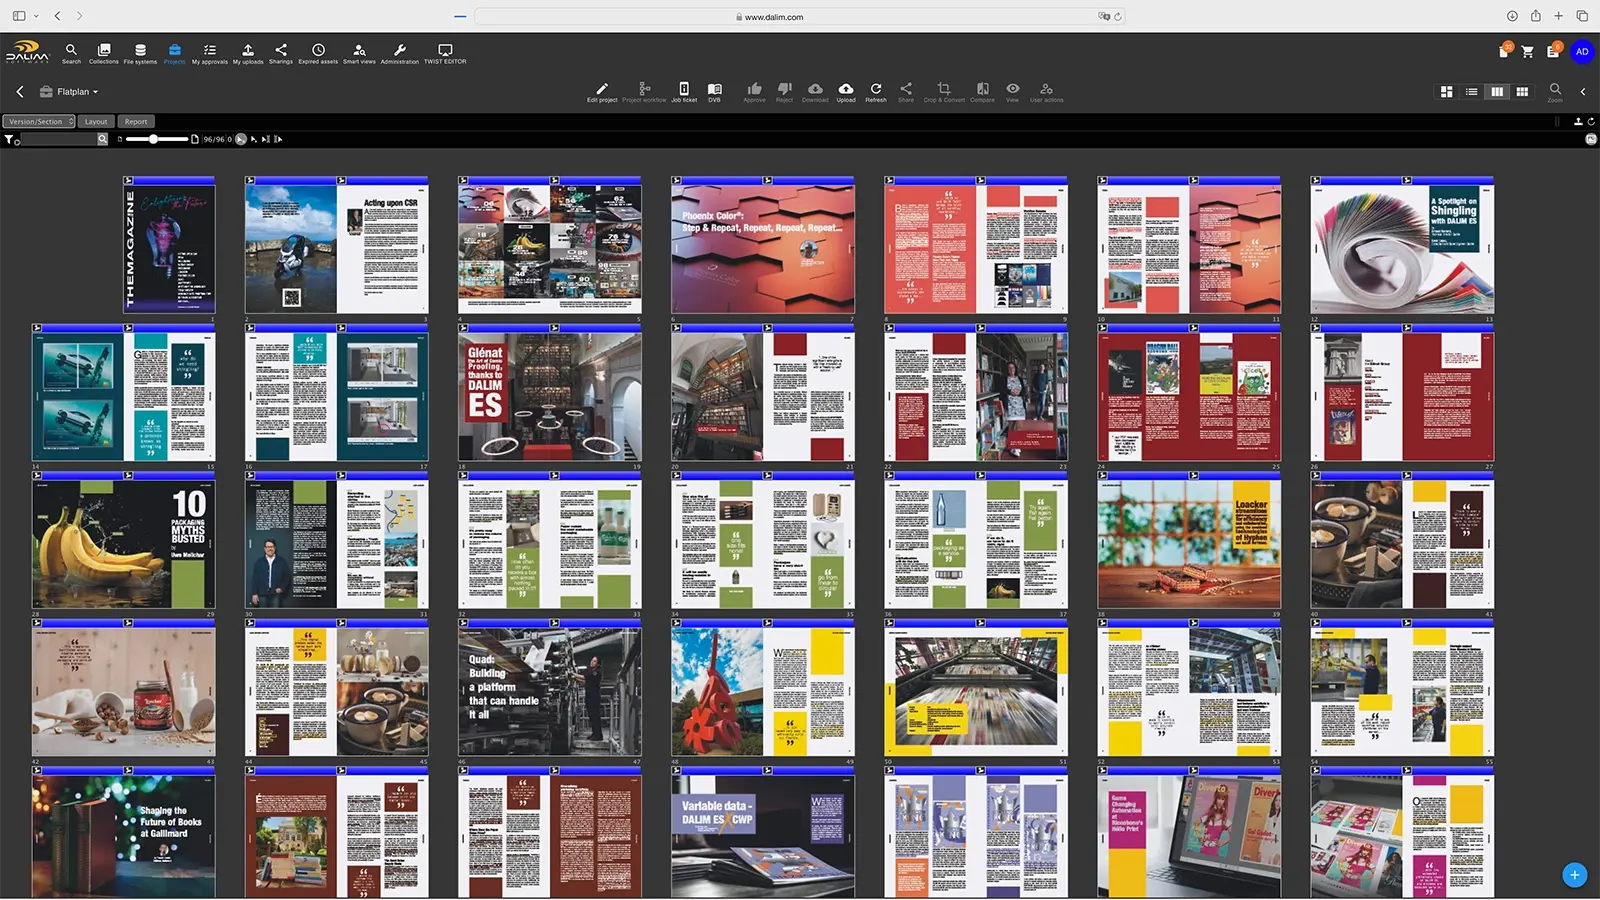
Task: Open the TWIST EDITOR
Action: [x=445, y=54]
